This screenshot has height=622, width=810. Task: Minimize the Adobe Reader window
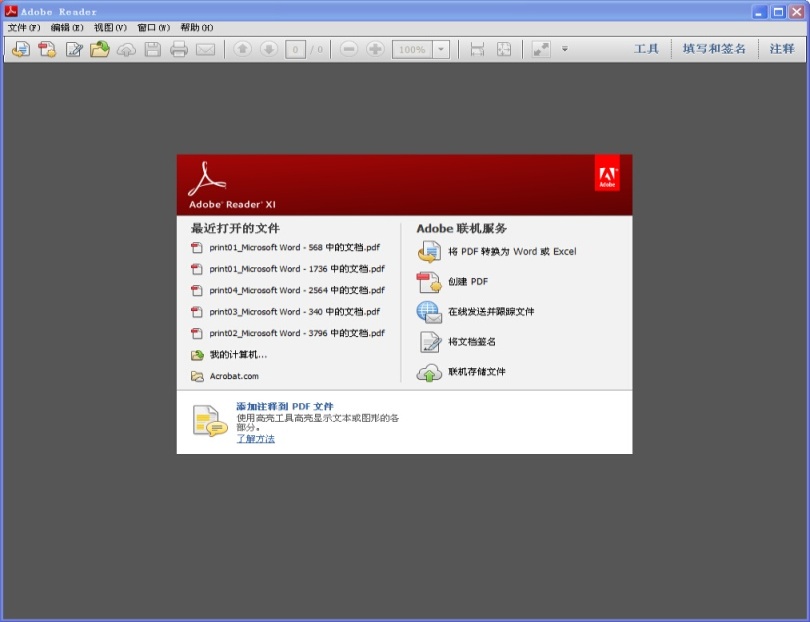coord(759,12)
